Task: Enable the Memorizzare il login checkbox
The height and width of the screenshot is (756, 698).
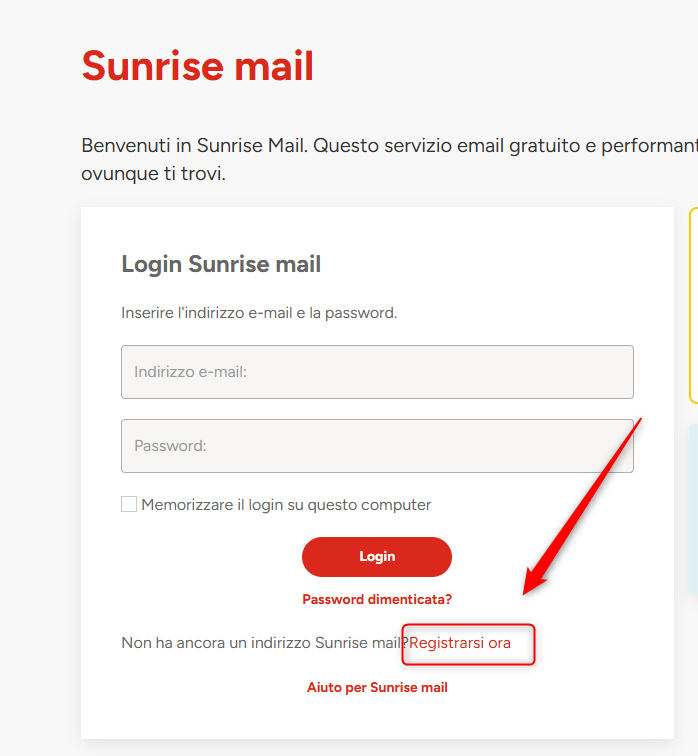Action: click(x=129, y=505)
